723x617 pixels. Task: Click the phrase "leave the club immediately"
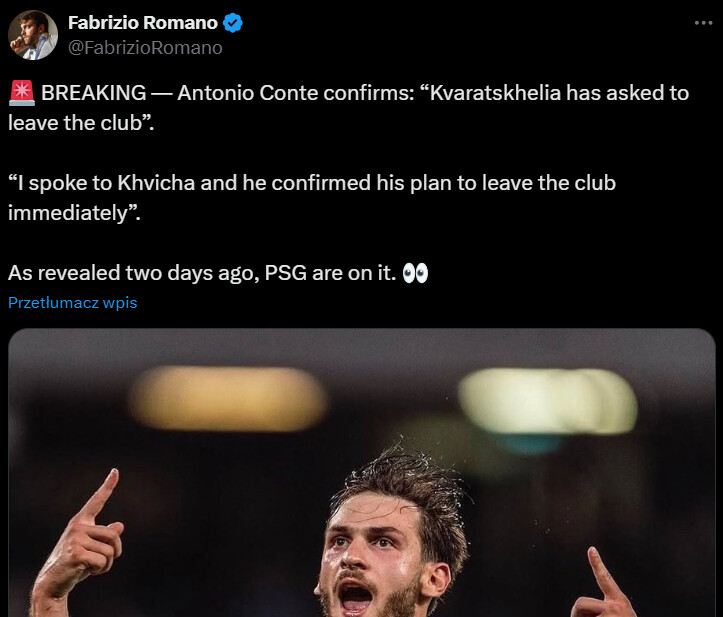coord(560,184)
